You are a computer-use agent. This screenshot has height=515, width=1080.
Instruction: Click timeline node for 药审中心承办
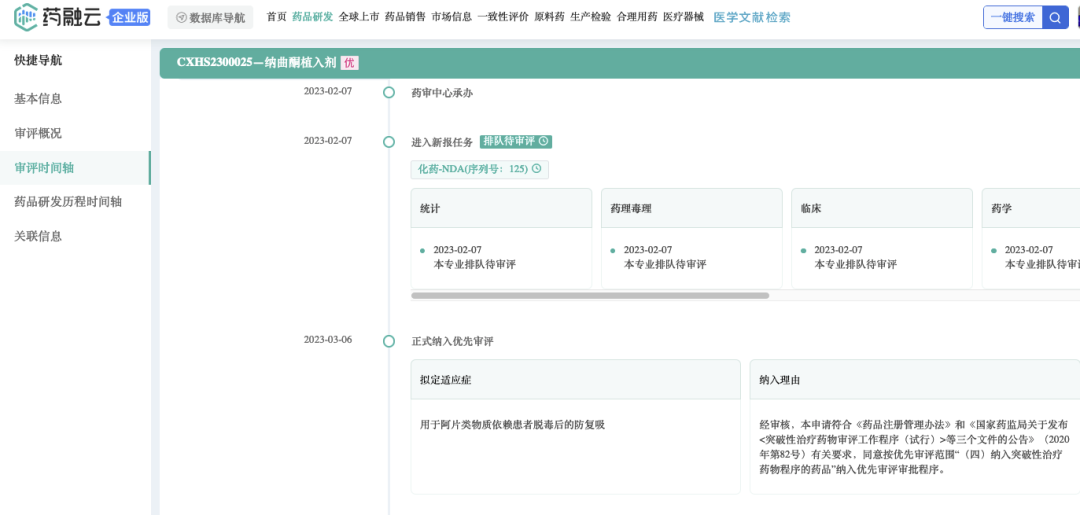[389, 93]
